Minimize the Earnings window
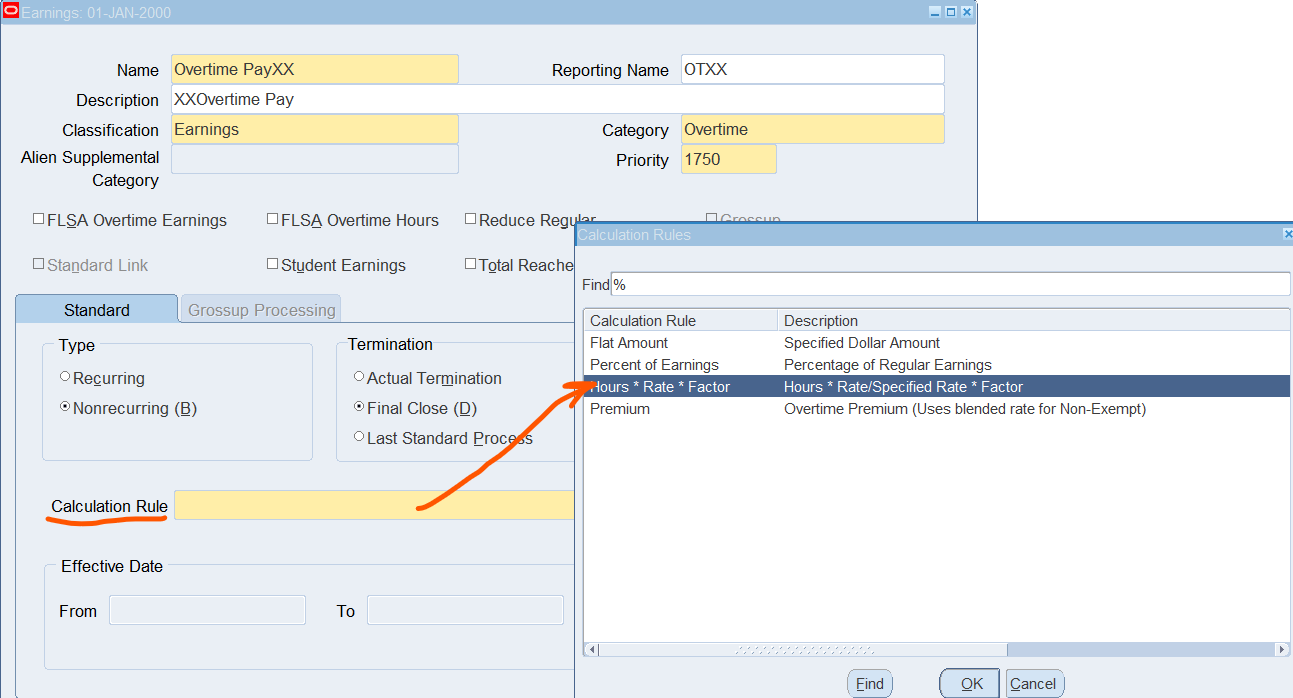Viewport: 1293px width, 698px height. 935,12
